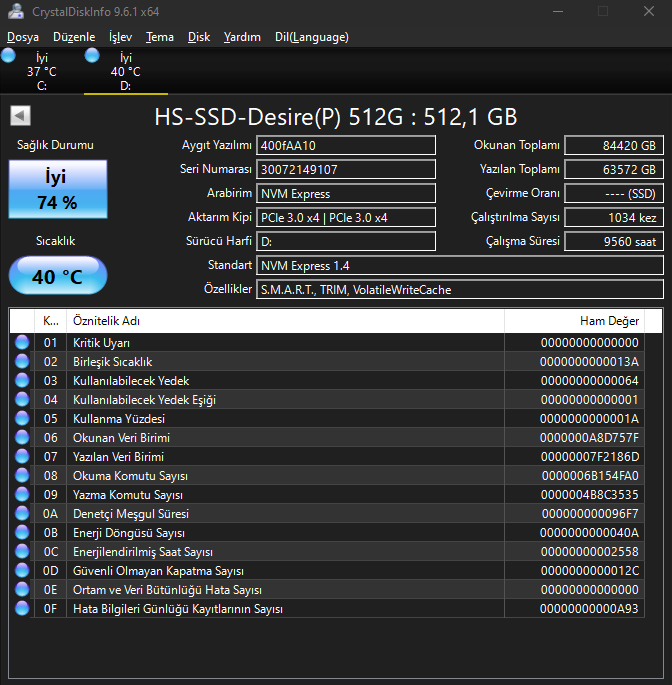
Task: Click status orb for Enerji Döngüsü Sayısı
Action: (x=23, y=533)
